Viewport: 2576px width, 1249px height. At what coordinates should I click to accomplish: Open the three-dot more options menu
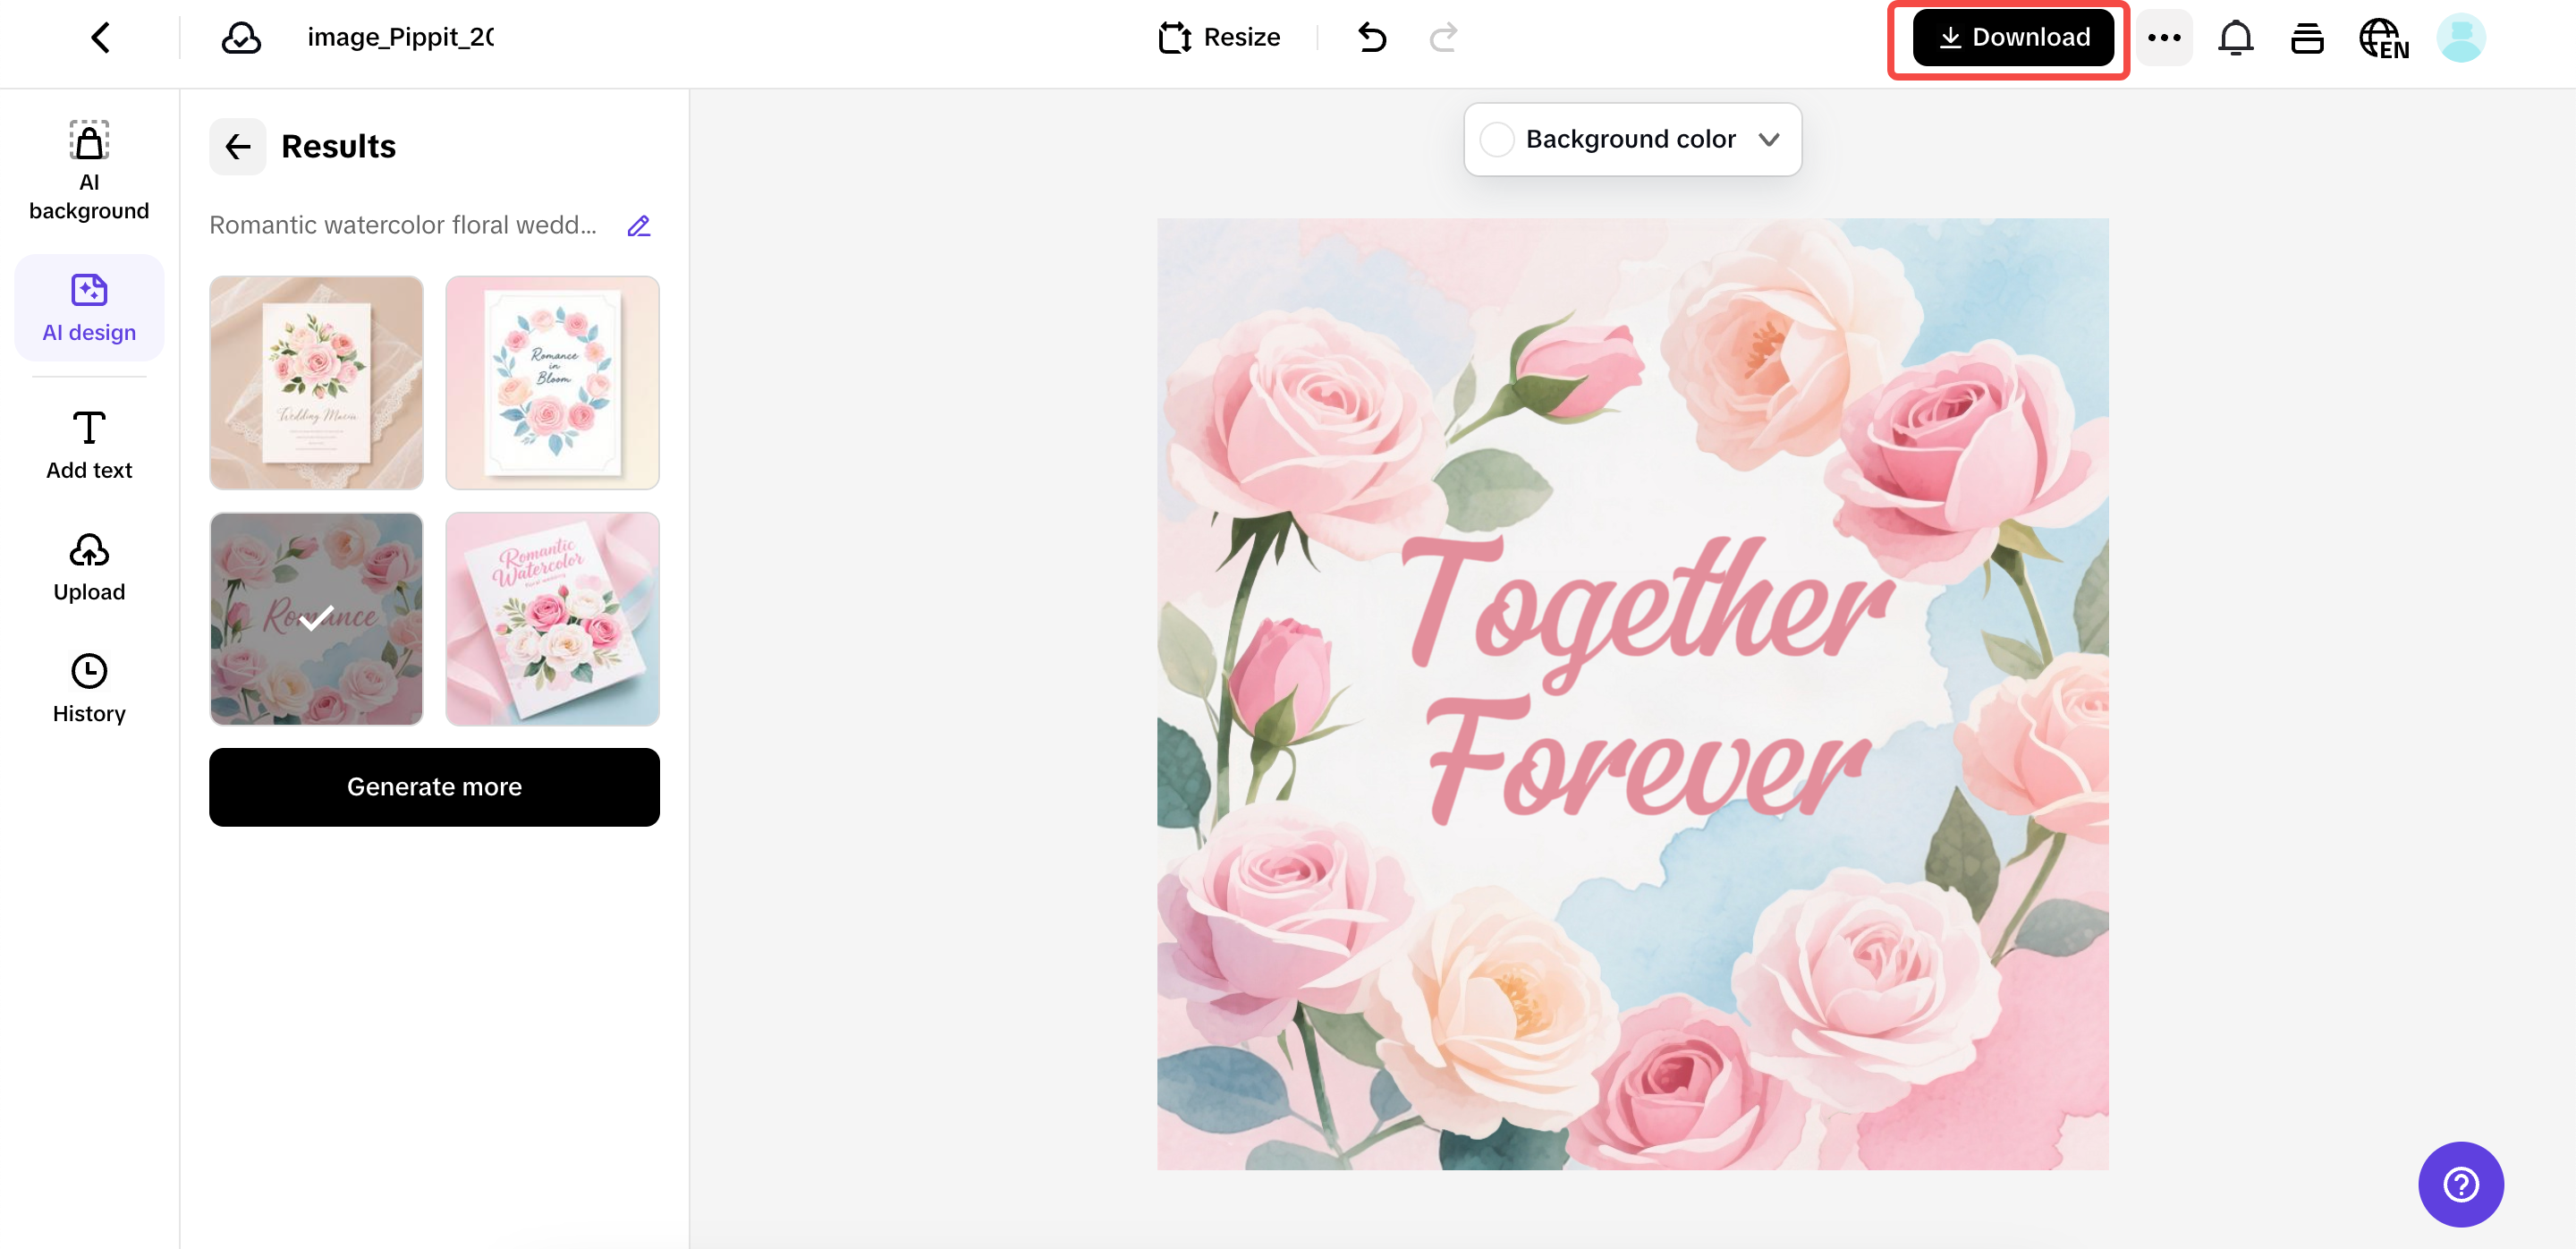tap(2164, 38)
